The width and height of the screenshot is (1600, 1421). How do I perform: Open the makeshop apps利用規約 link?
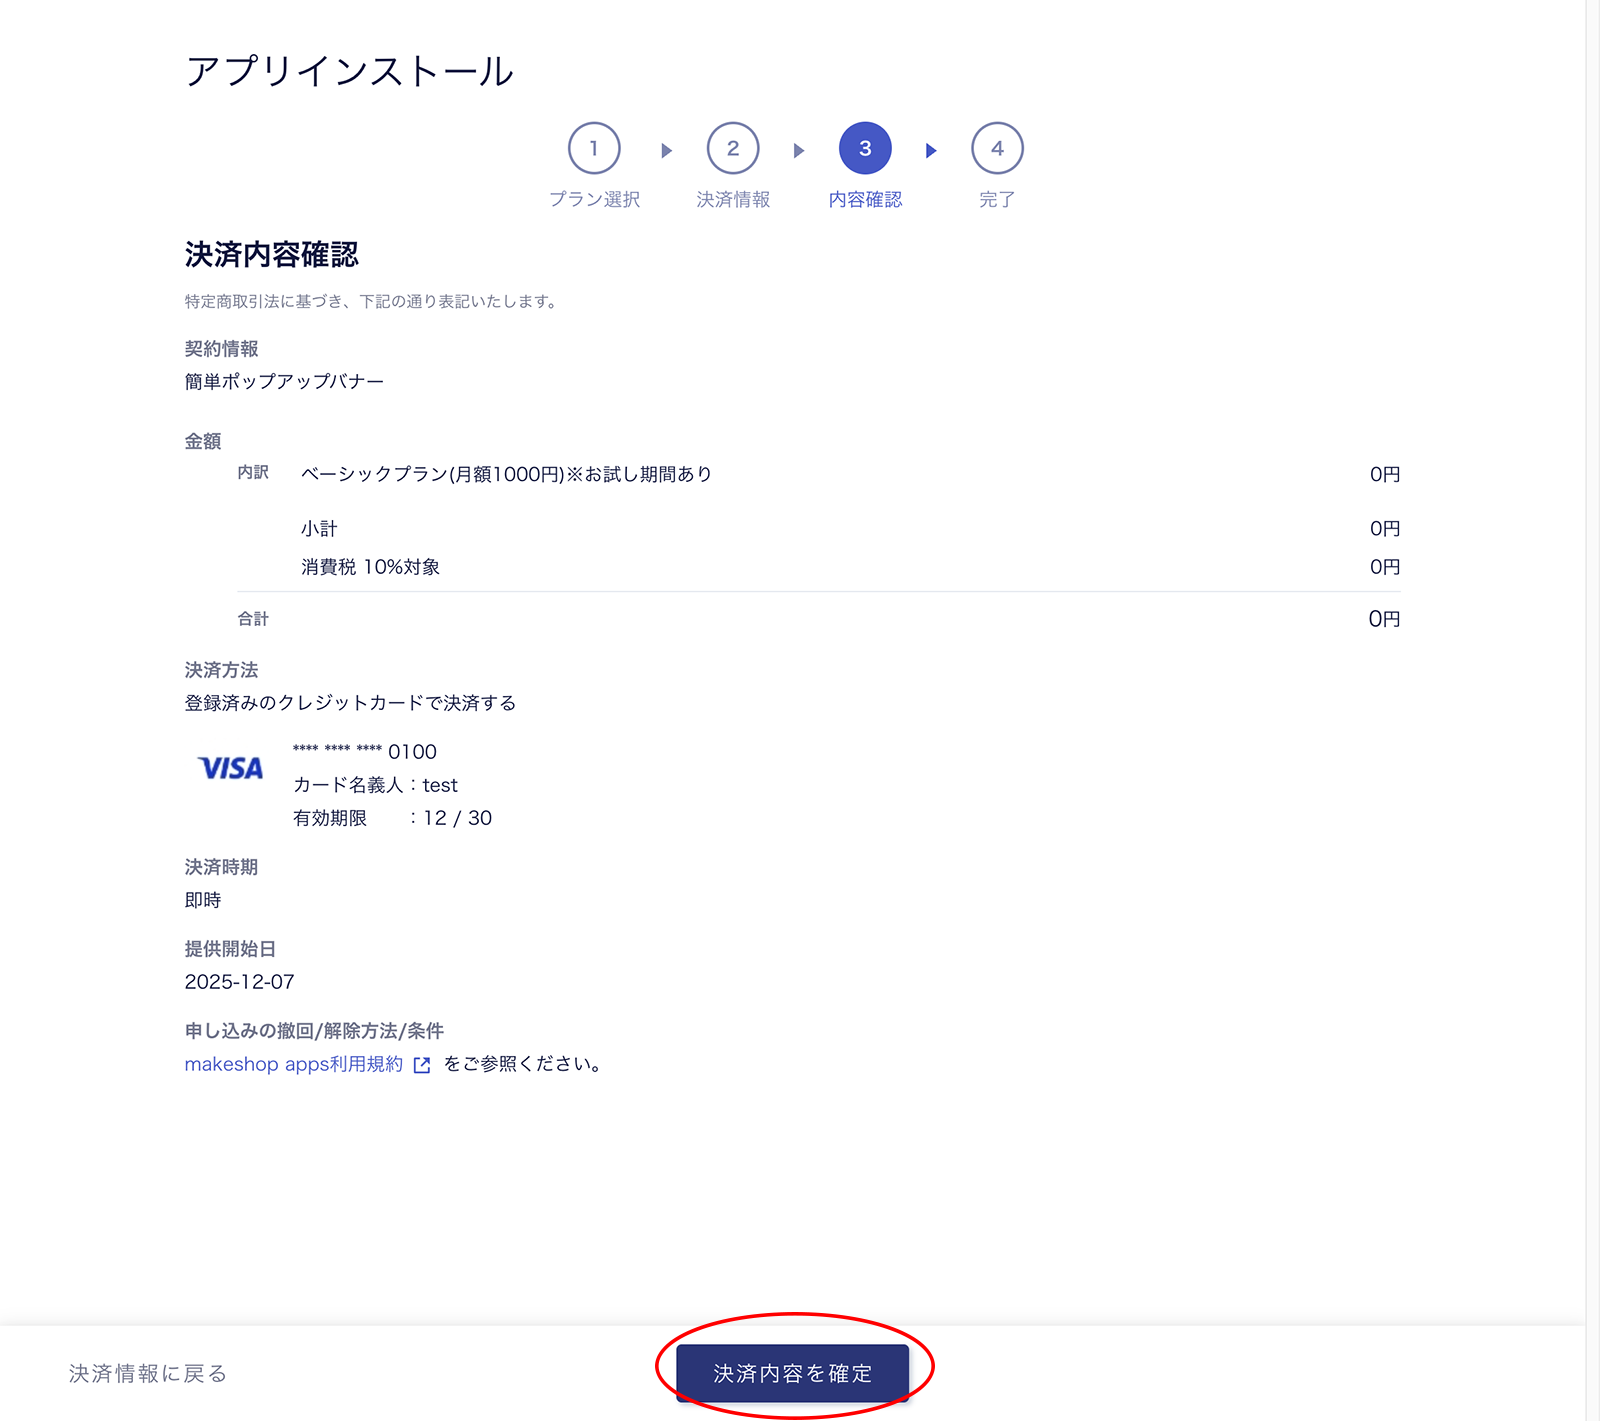[294, 1064]
